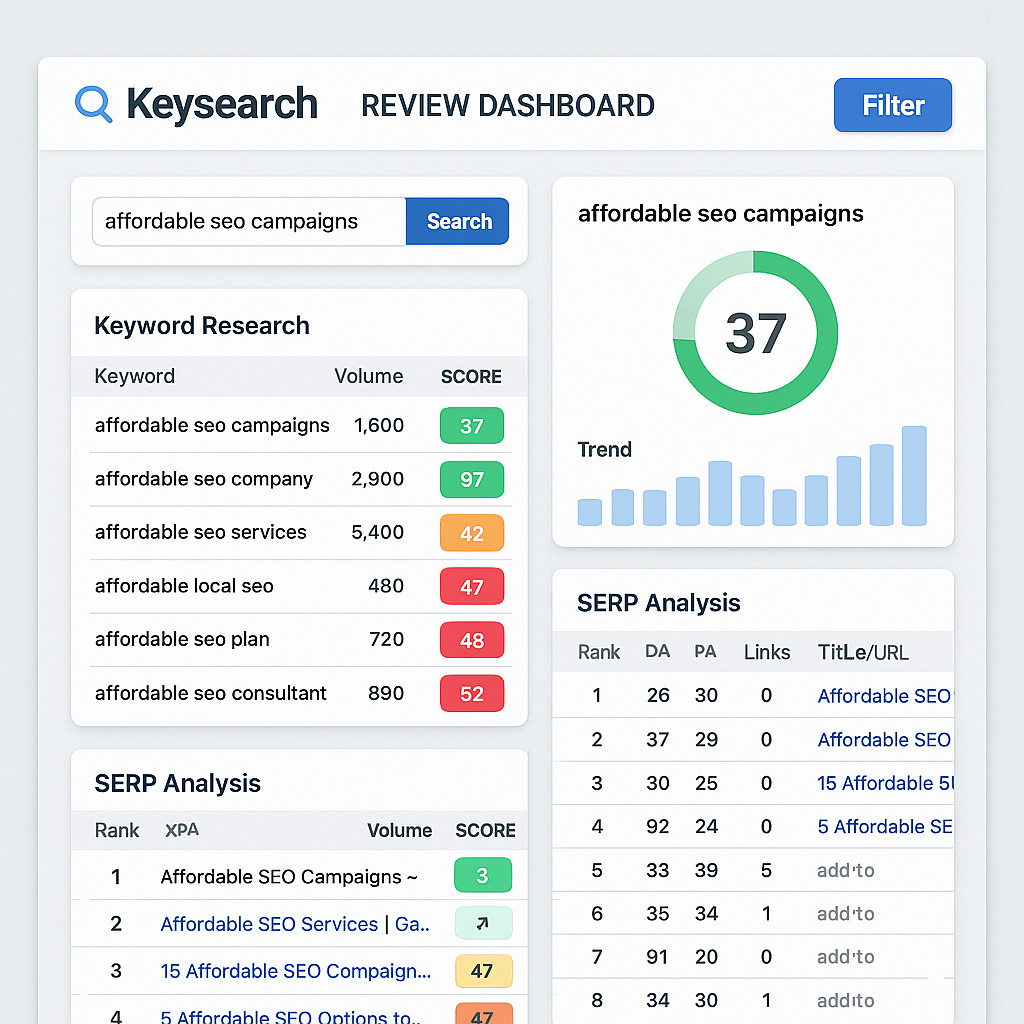Click the green 37 score badge for affordable seo campaigns
Image resolution: width=1024 pixels, height=1024 pixels.
pos(471,425)
